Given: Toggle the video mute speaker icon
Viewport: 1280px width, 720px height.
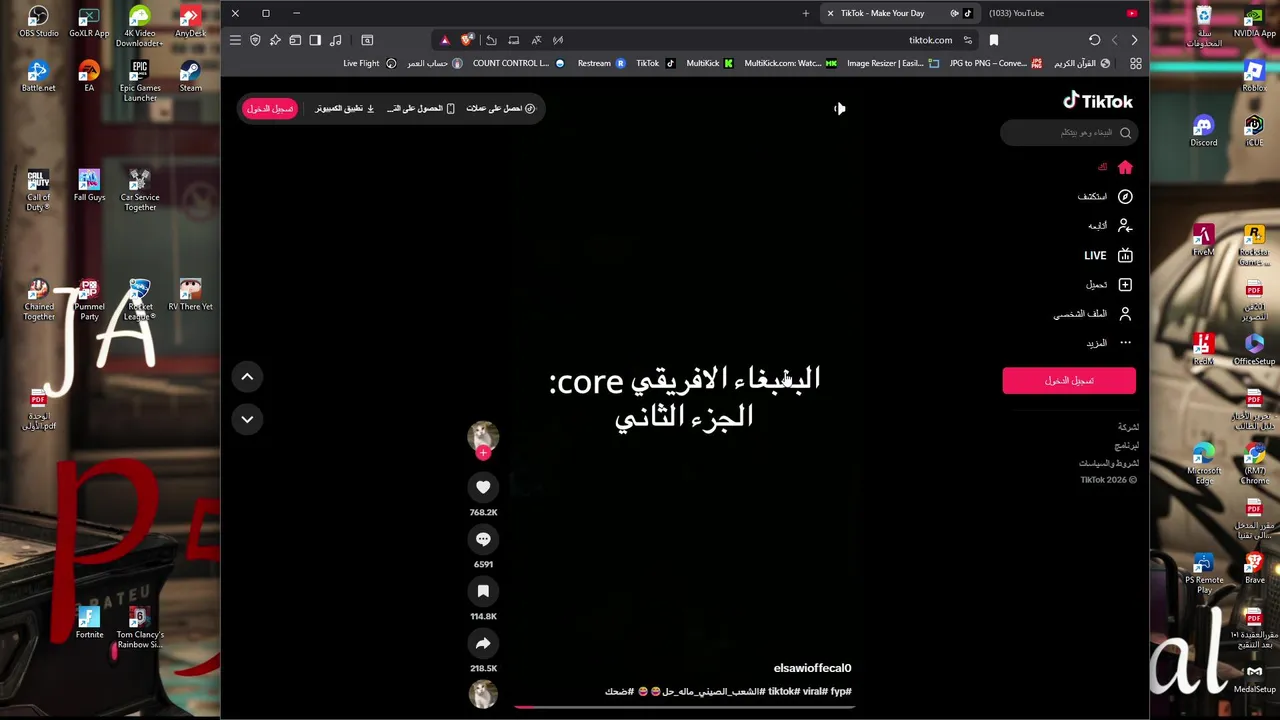Looking at the screenshot, I should tap(839, 108).
